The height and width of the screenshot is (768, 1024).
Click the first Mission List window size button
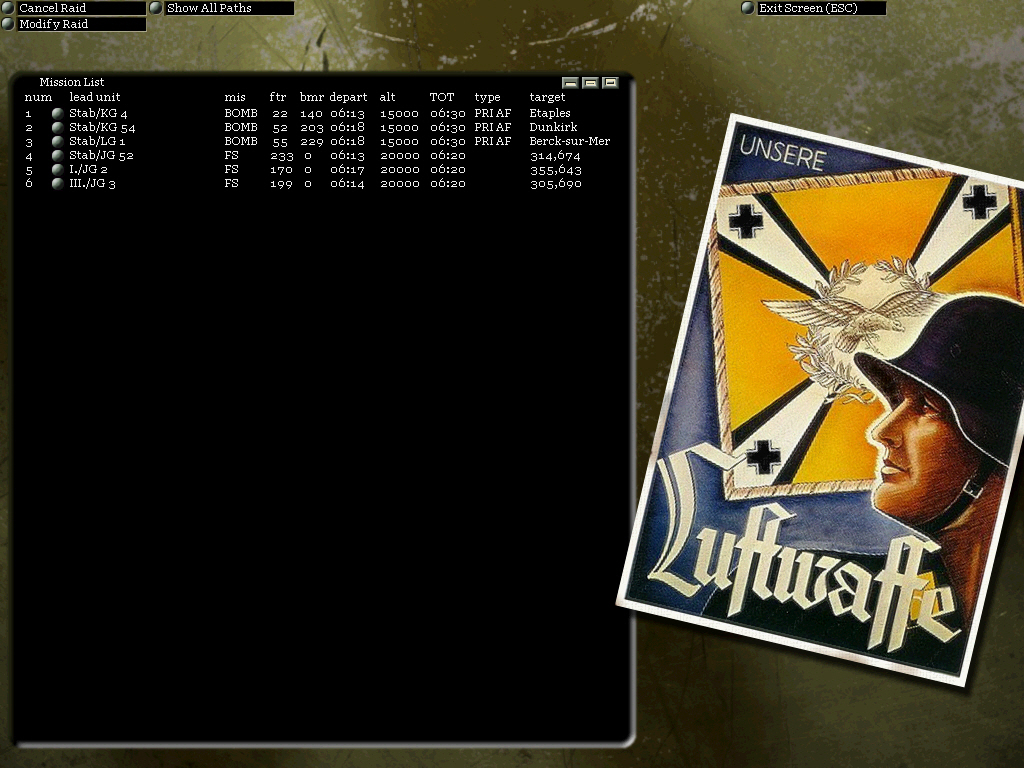tap(570, 82)
